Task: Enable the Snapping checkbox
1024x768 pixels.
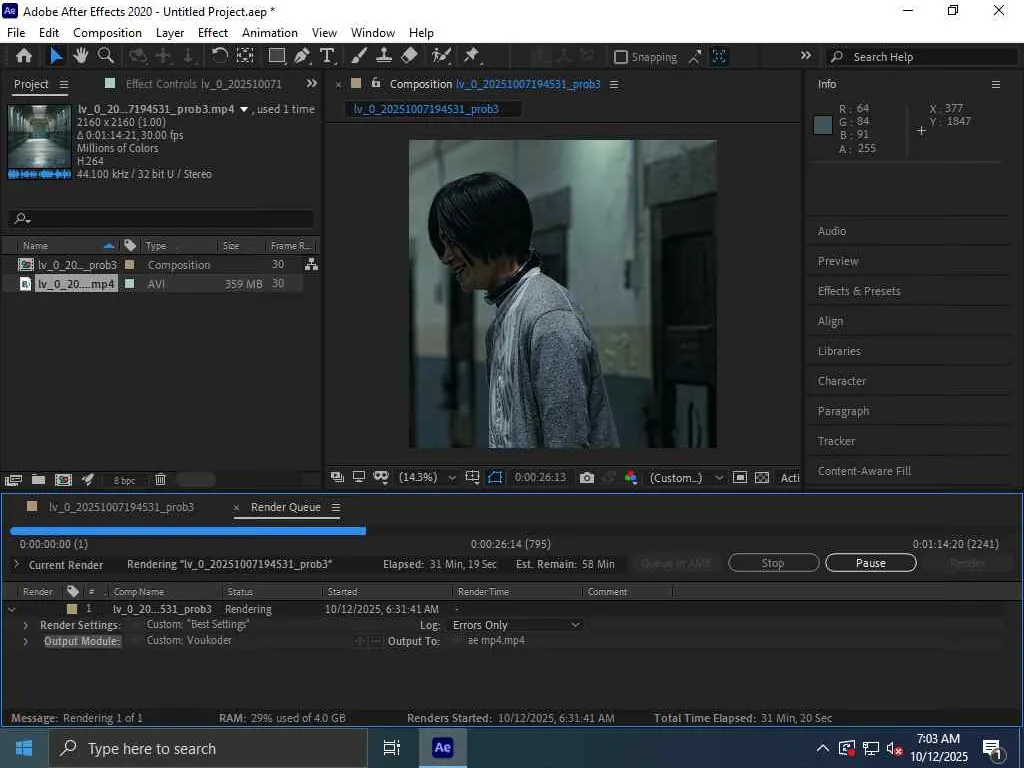Action: coord(621,57)
